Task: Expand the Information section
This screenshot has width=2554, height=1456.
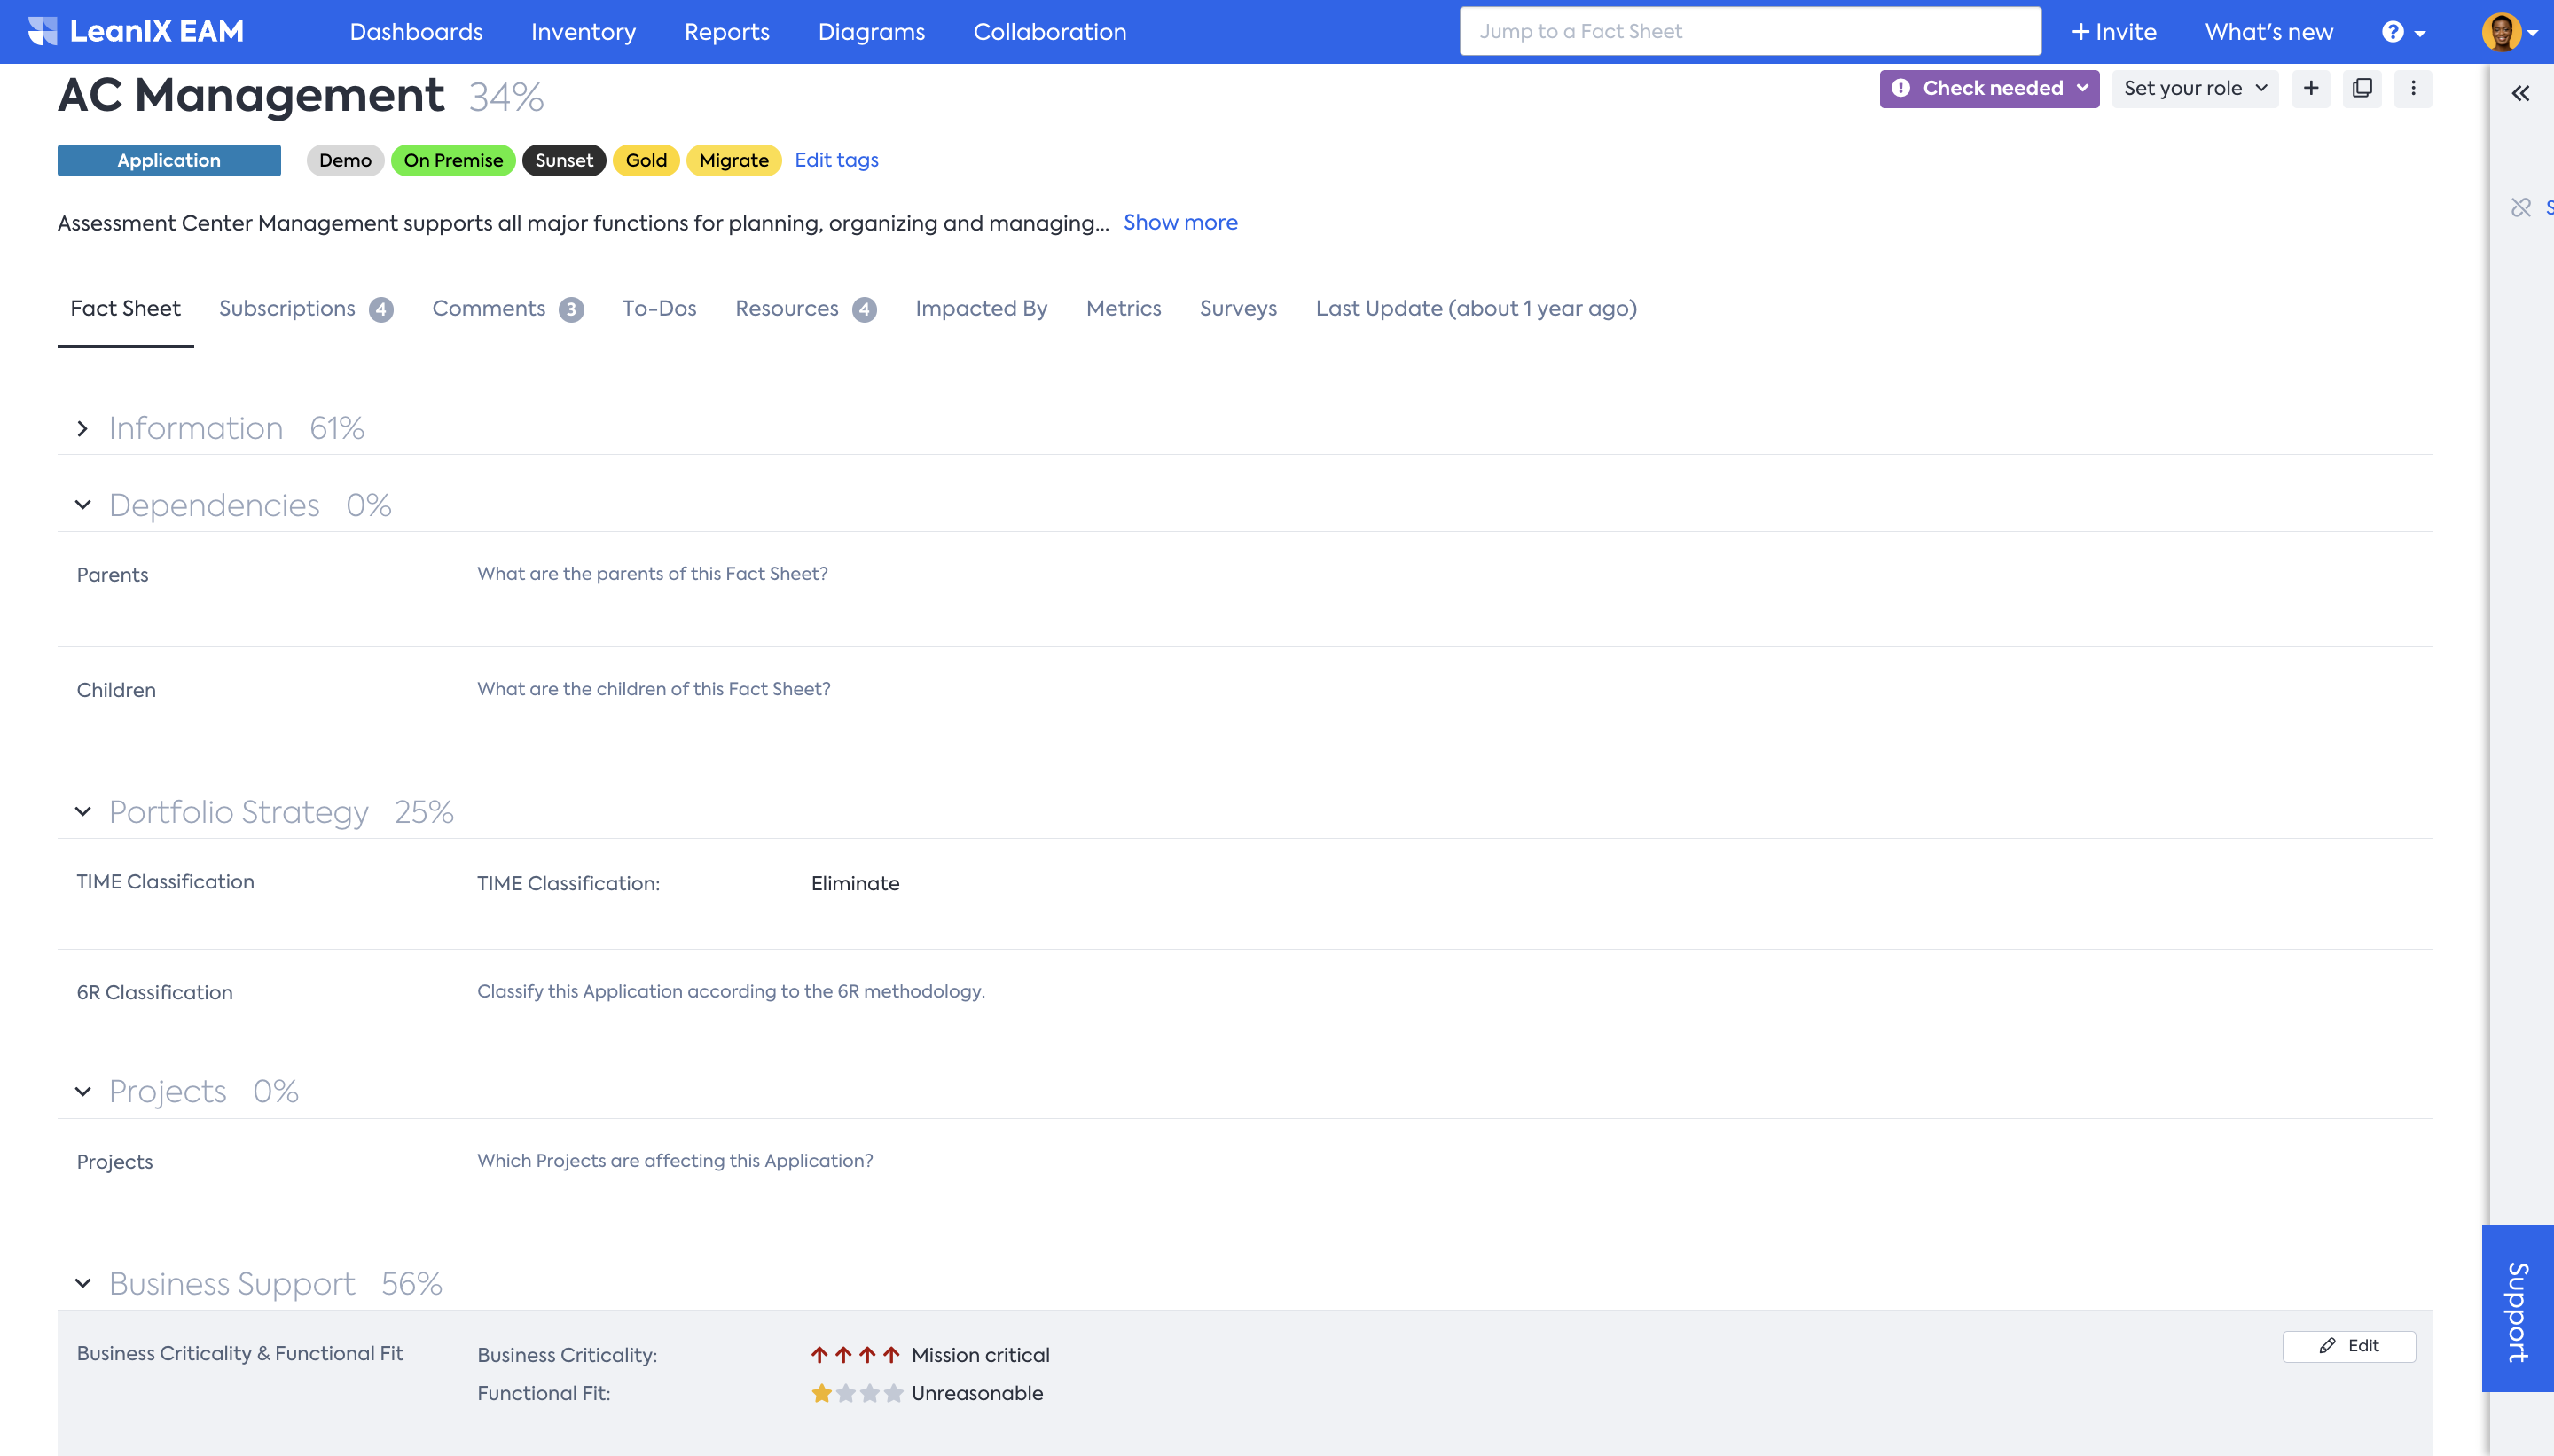Action: pos(83,429)
